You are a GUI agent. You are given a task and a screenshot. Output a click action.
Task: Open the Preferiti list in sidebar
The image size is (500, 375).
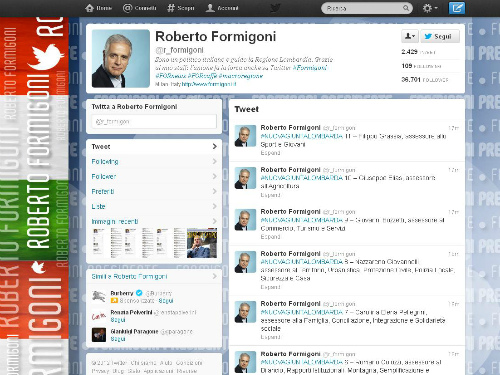tap(154, 192)
